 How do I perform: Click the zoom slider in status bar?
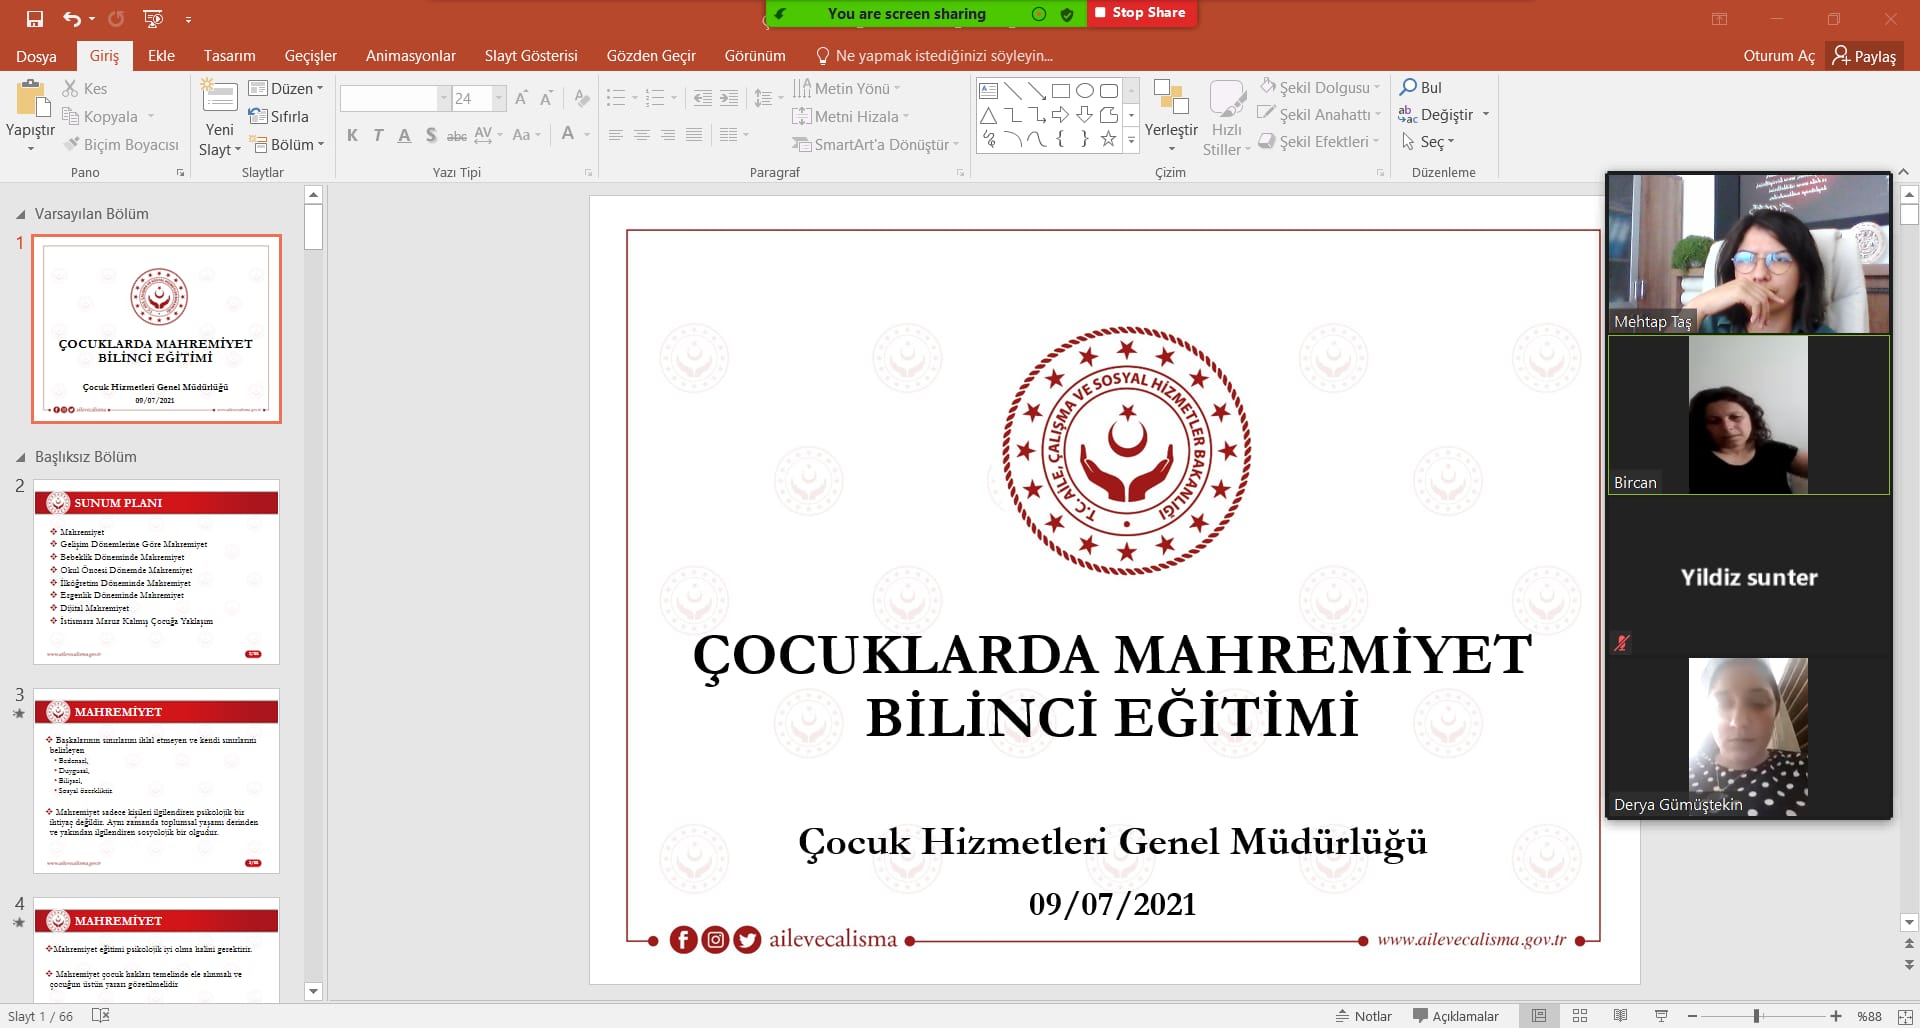tap(1757, 1016)
